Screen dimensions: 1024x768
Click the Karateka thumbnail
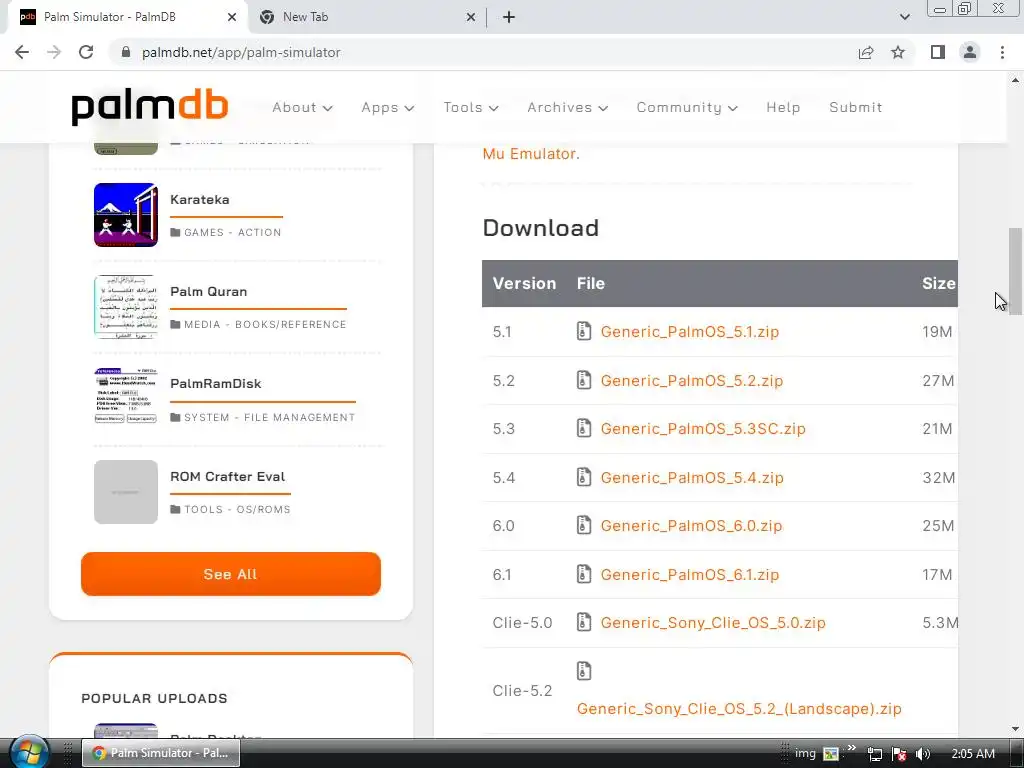point(125,215)
